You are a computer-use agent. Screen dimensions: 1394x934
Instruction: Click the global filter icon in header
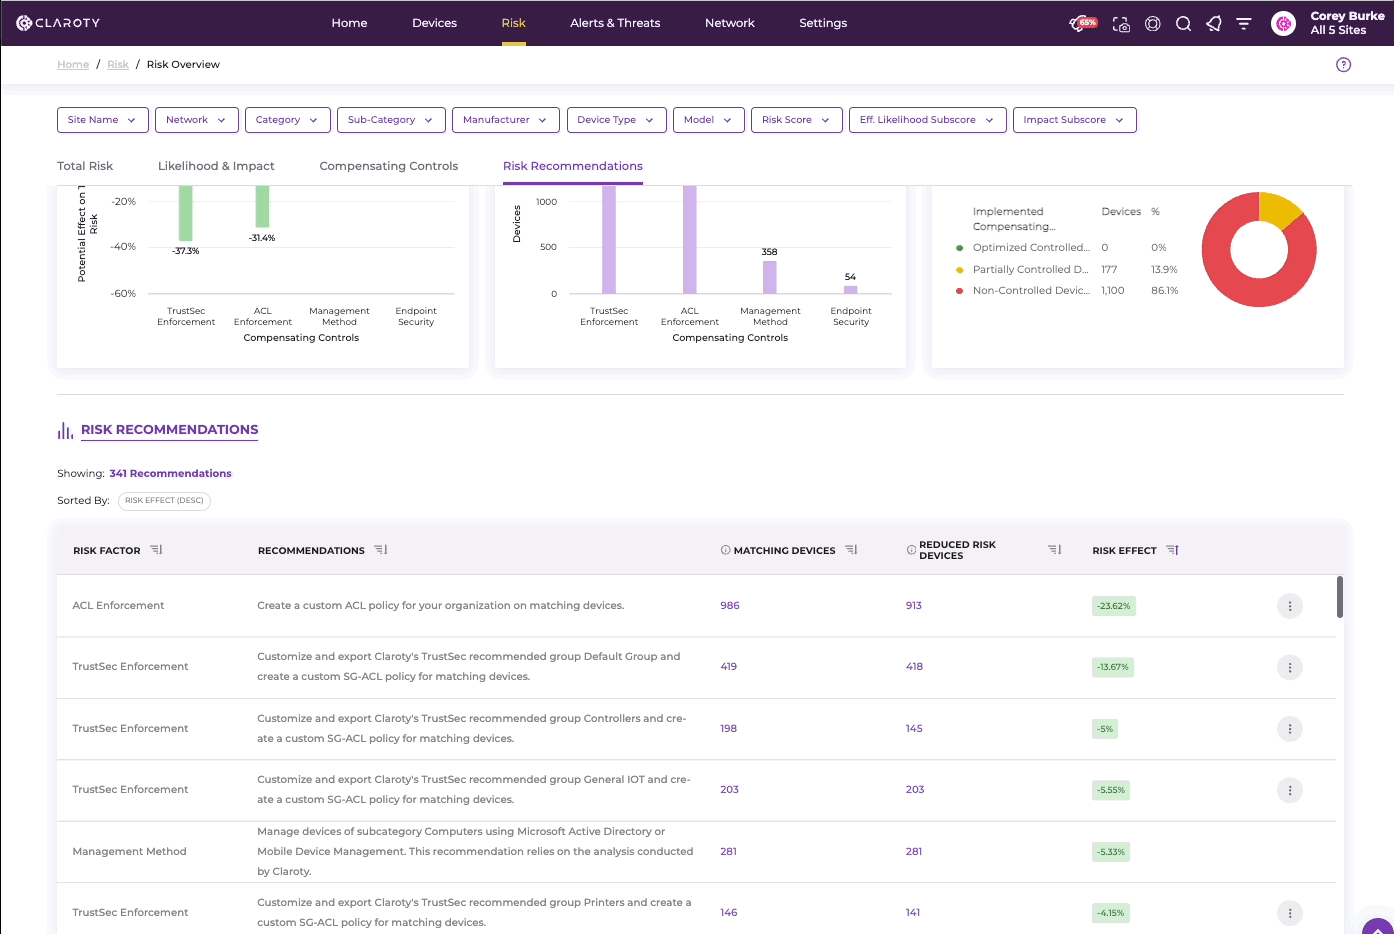click(x=1244, y=24)
